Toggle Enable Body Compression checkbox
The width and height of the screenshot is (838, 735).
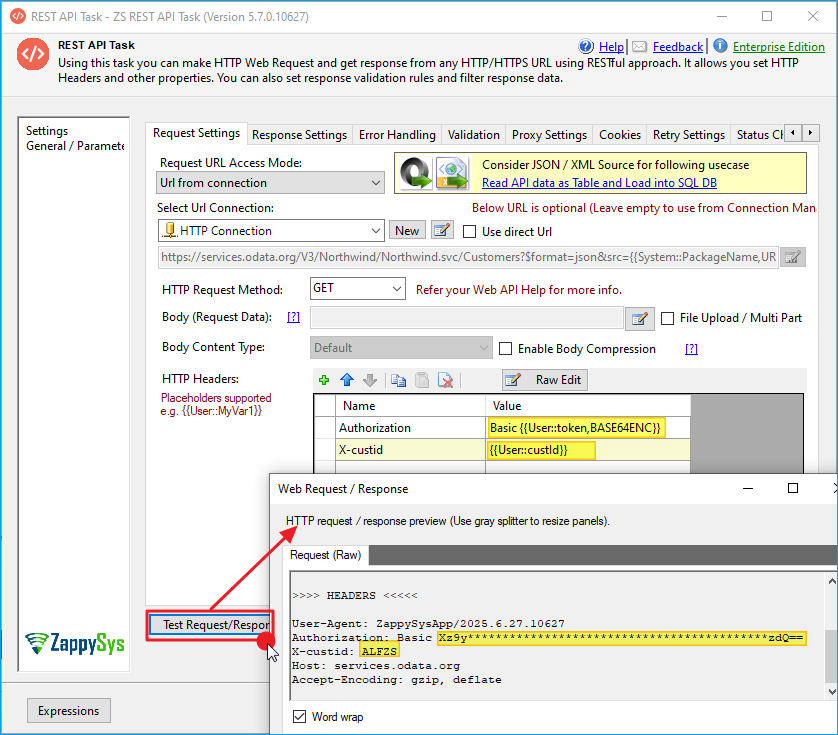point(506,349)
